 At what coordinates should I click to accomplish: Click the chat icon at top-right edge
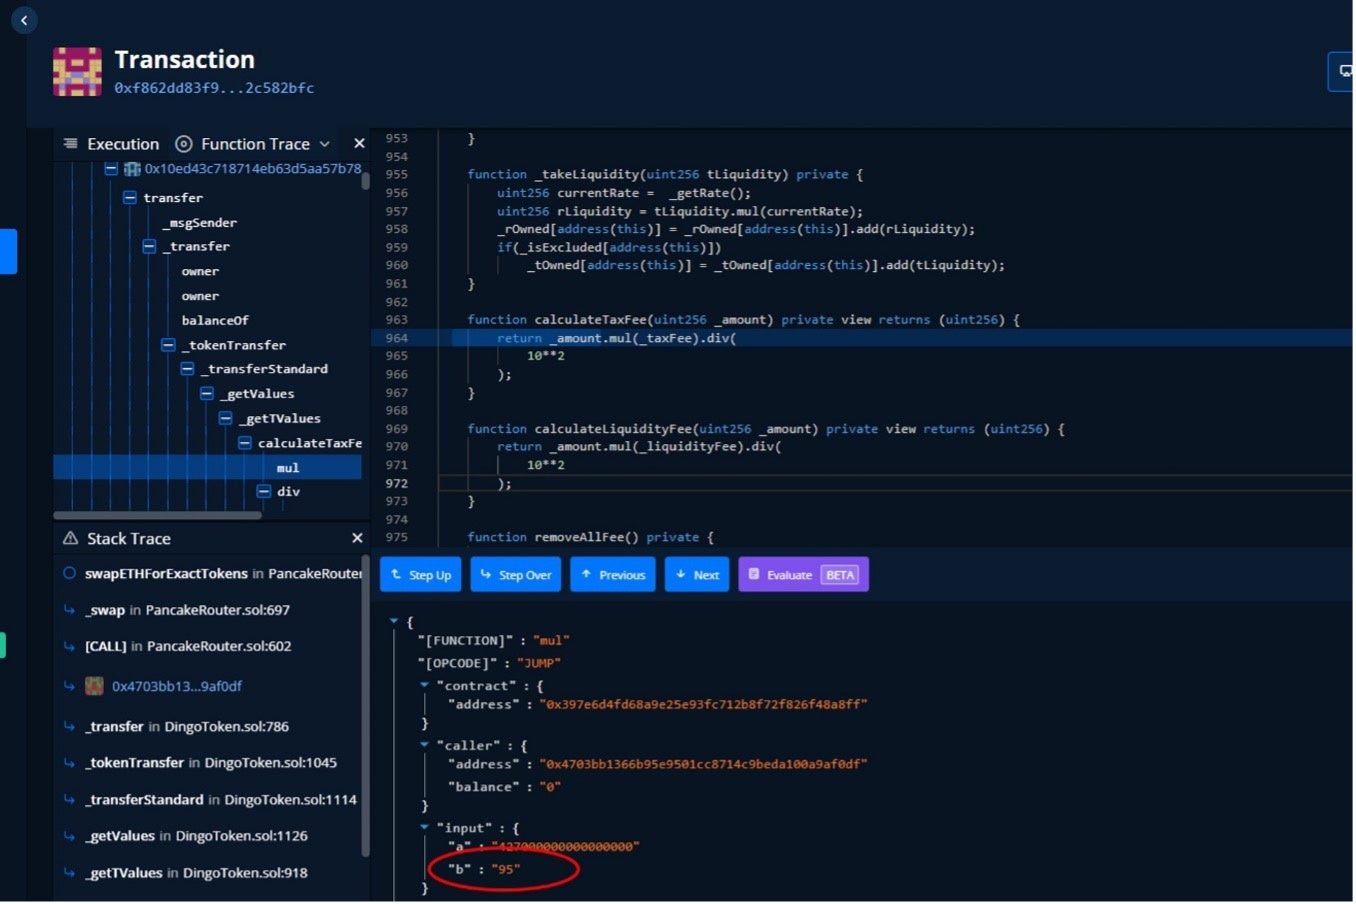(x=1343, y=72)
